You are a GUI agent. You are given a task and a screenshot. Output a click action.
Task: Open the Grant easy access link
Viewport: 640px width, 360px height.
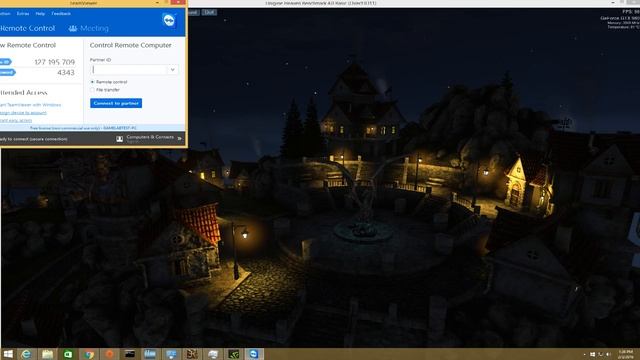(16, 120)
